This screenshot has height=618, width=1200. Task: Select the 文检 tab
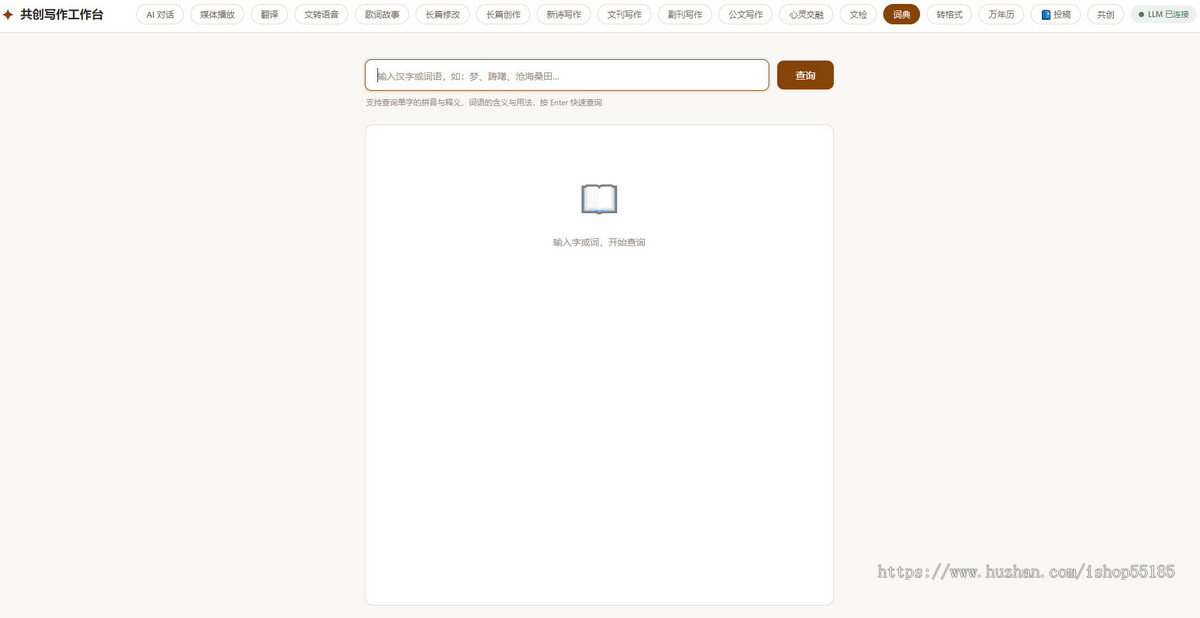point(859,15)
